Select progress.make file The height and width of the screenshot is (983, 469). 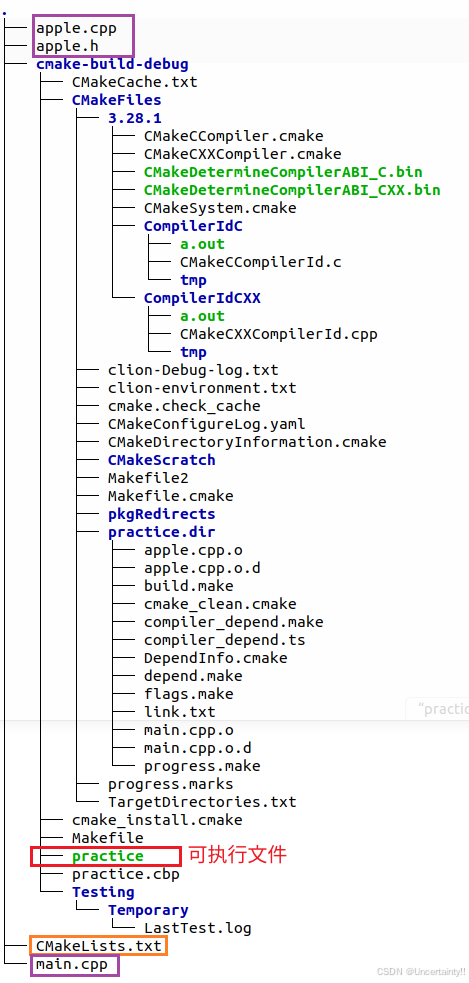coord(202,766)
